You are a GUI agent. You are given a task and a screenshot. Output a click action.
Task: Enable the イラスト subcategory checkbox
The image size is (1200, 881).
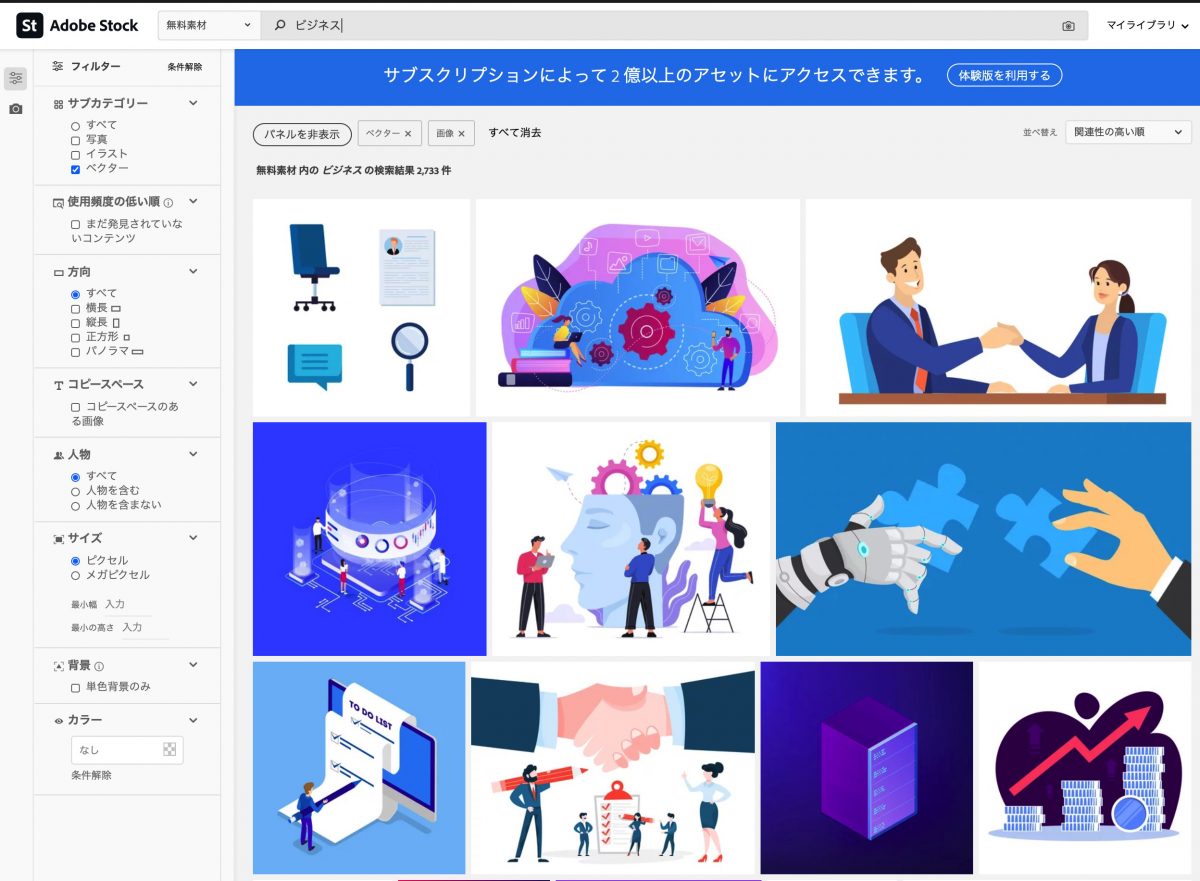tap(75, 155)
